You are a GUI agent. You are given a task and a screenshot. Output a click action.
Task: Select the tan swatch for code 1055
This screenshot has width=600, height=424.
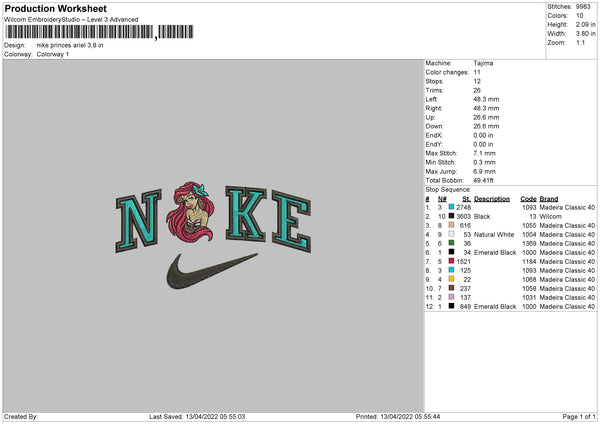(451, 225)
